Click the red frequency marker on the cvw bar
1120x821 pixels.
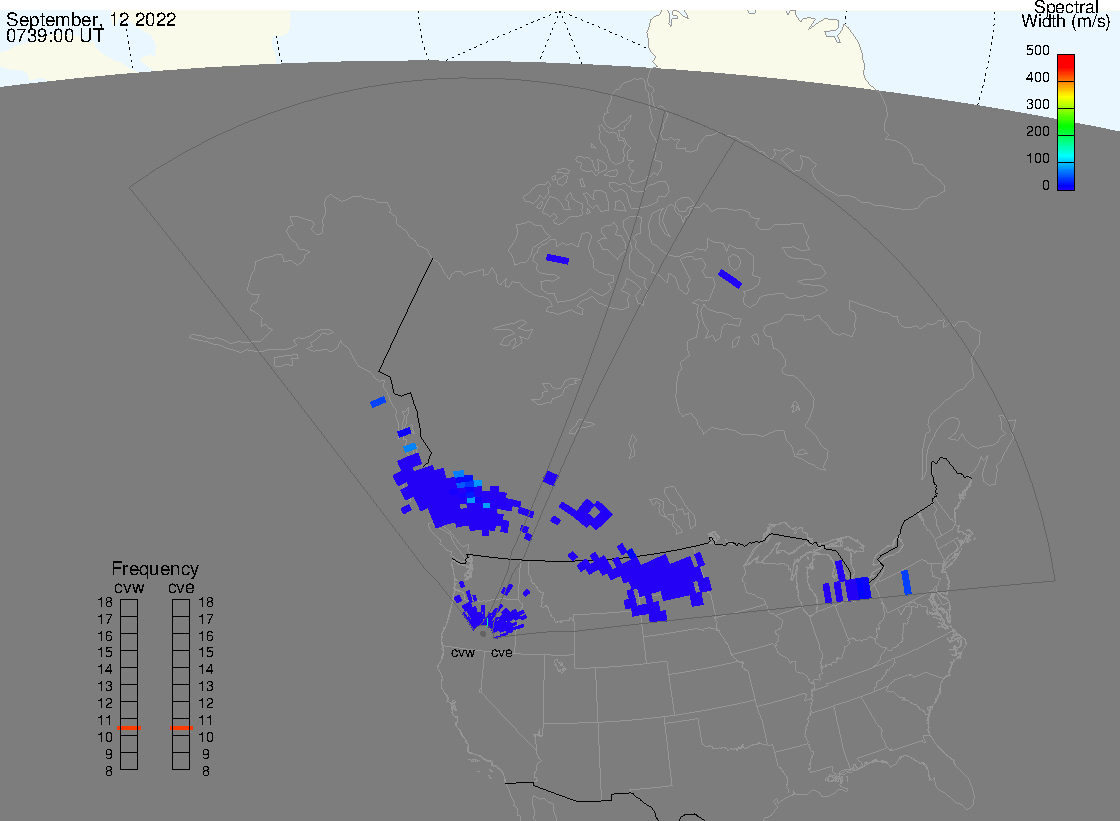[129, 728]
